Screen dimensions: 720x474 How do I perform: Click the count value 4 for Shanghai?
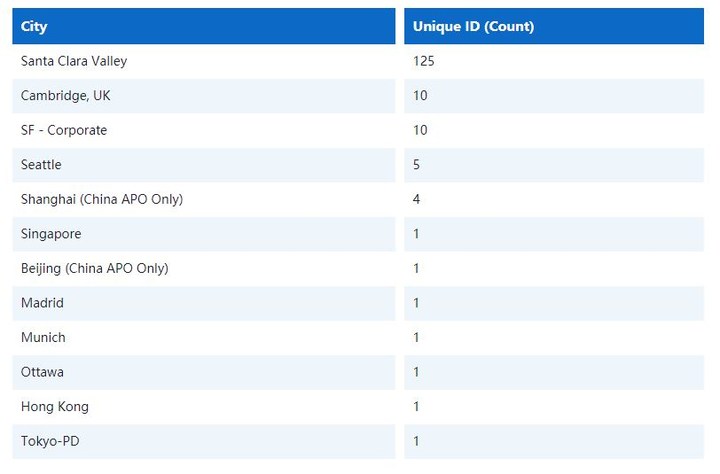point(416,199)
